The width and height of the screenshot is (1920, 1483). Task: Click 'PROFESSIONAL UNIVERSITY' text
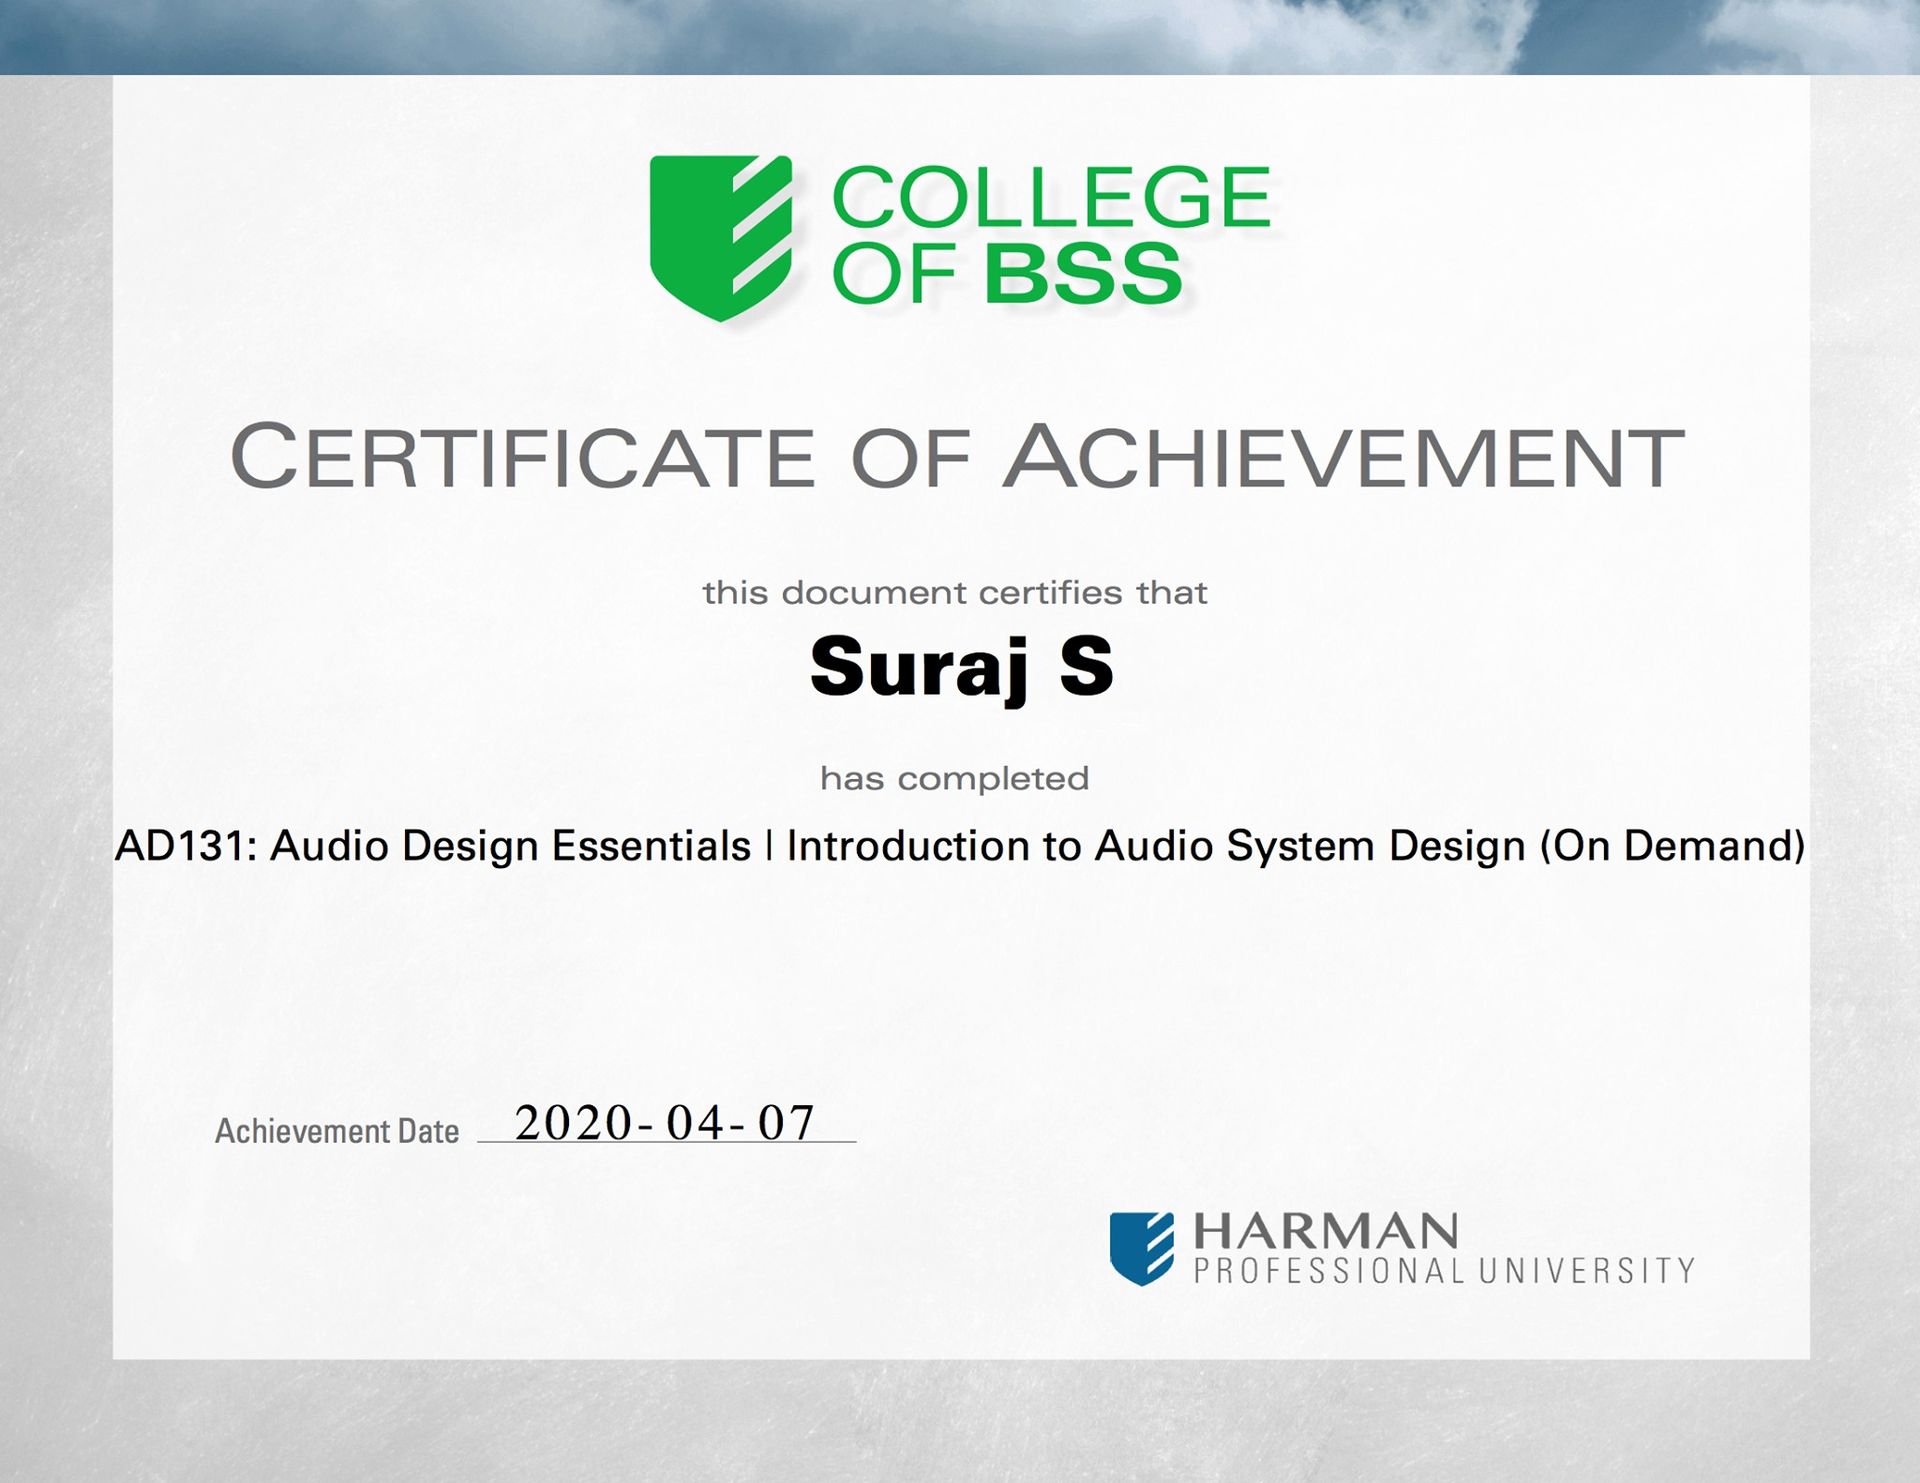pos(1445,1271)
